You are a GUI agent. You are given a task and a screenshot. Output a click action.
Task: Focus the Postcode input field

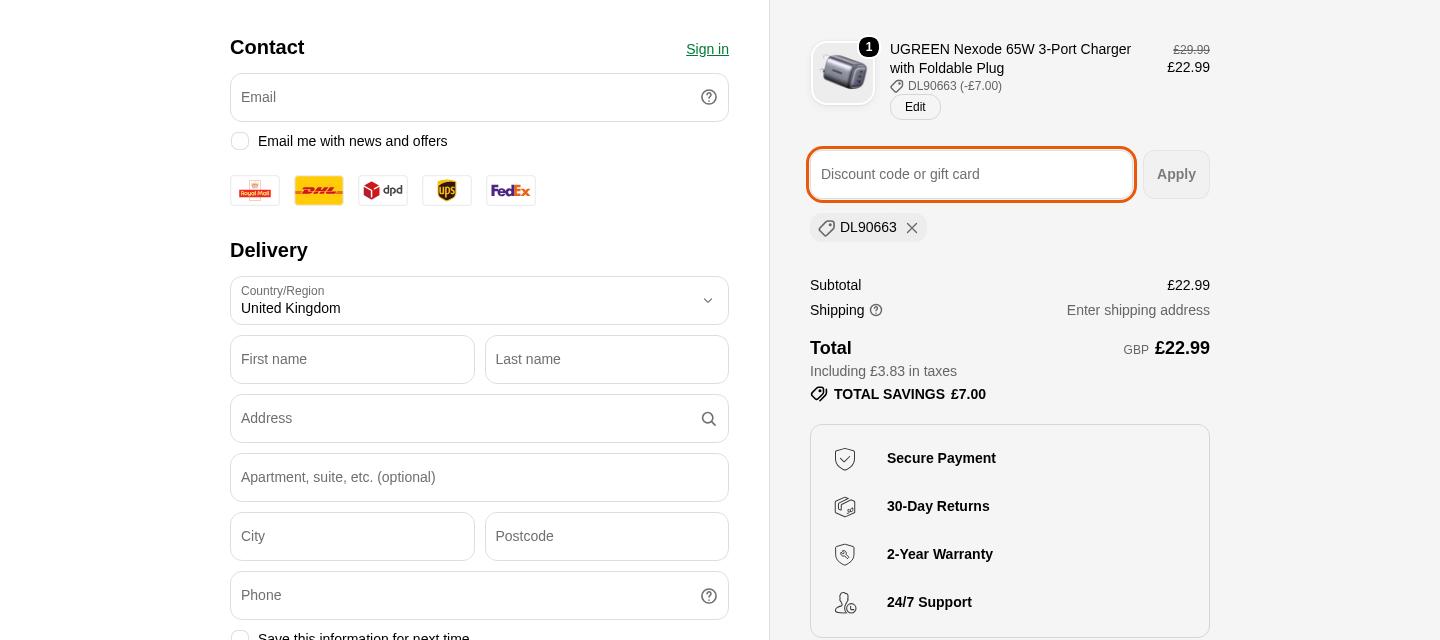(x=607, y=536)
